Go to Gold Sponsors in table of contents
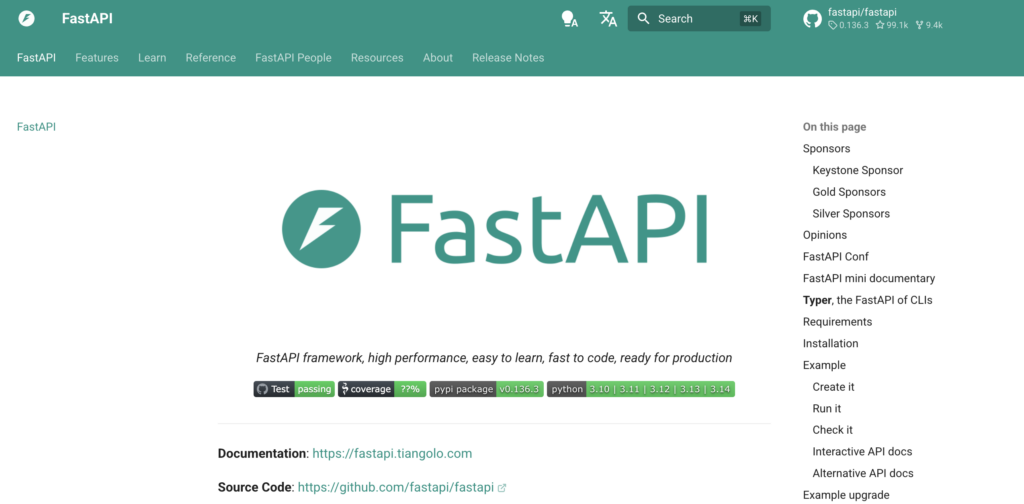 [x=849, y=192]
